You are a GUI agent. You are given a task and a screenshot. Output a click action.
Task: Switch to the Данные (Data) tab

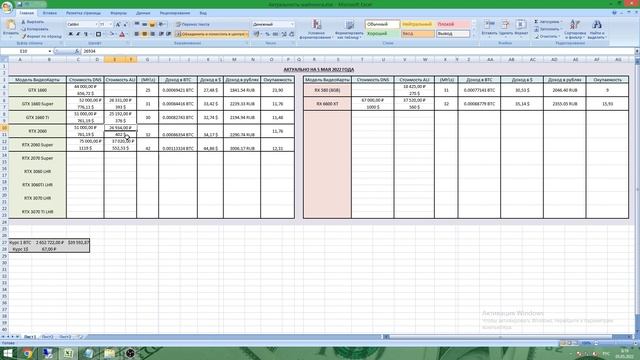pos(143,13)
